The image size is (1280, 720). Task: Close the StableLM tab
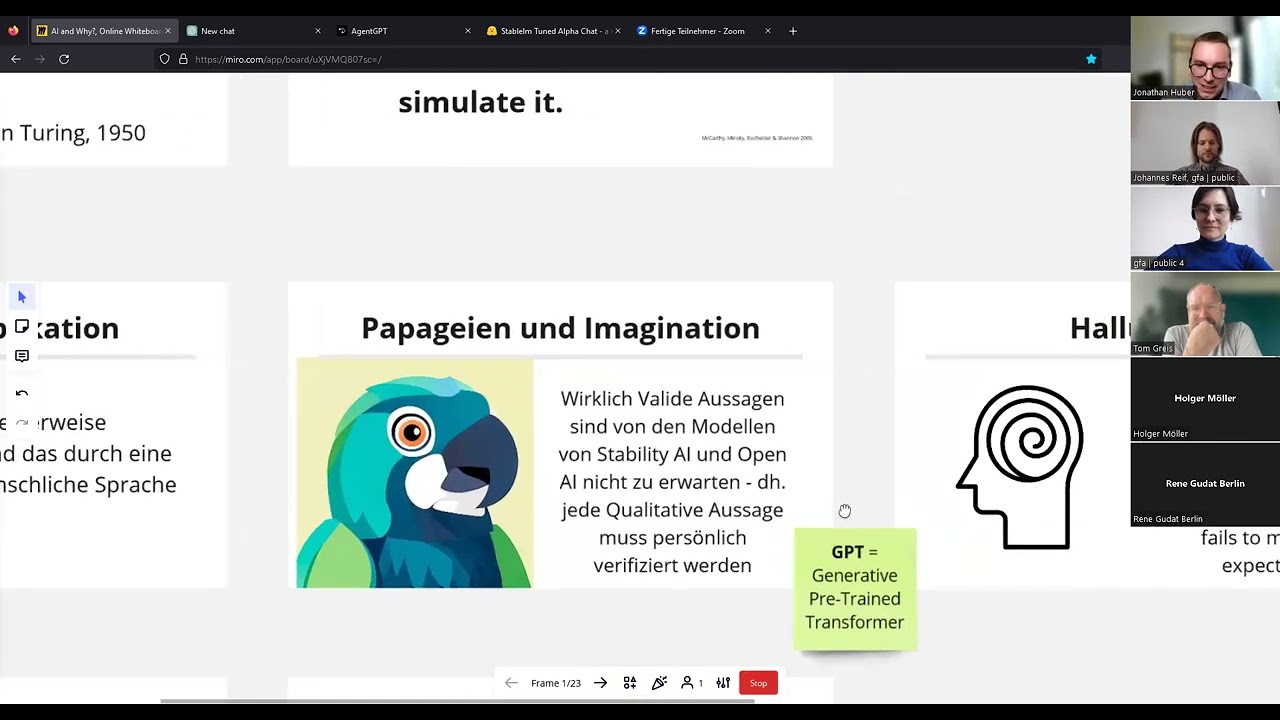point(617,31)
